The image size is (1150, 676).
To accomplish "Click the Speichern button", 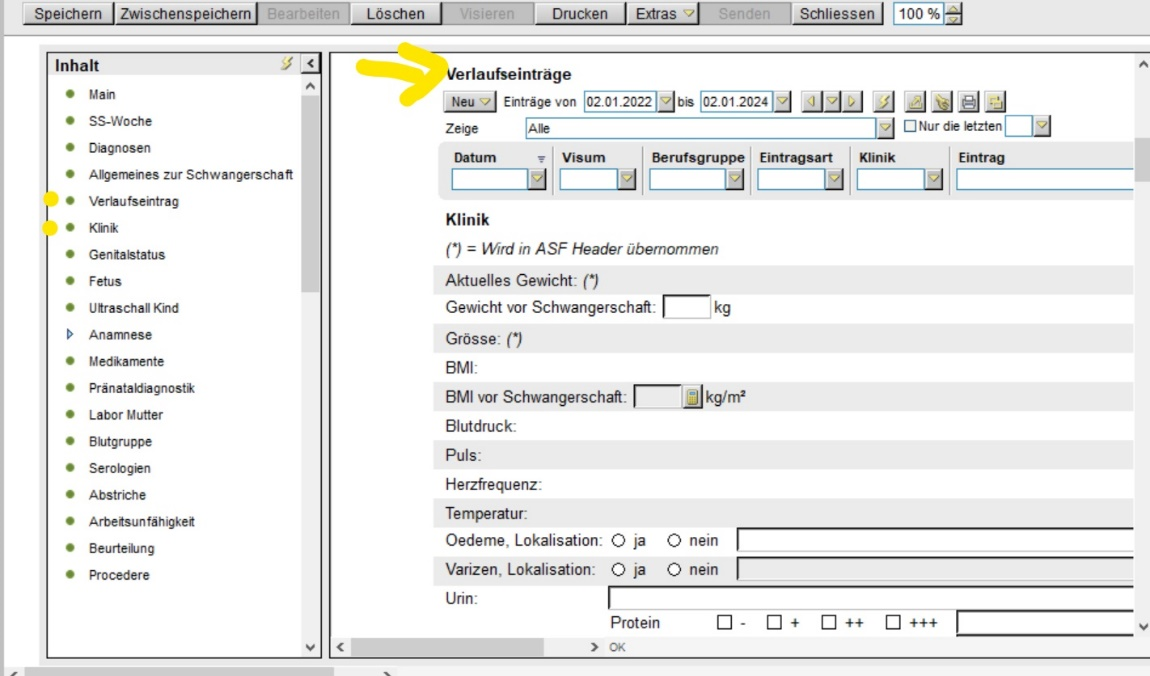I will pyautogui.click(x=68, y=14).
